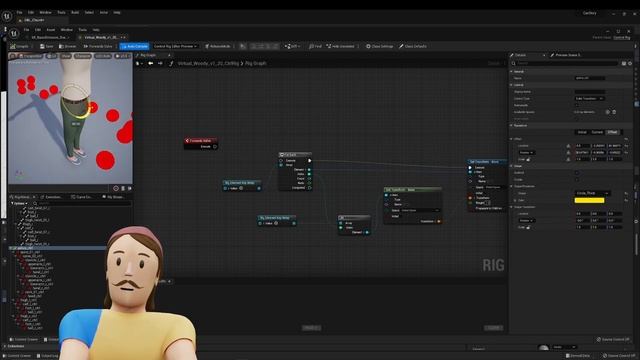This screenshot has width=640, height=360.
Task: Switch to the My Blueprint tab
Action: point(114,197)
